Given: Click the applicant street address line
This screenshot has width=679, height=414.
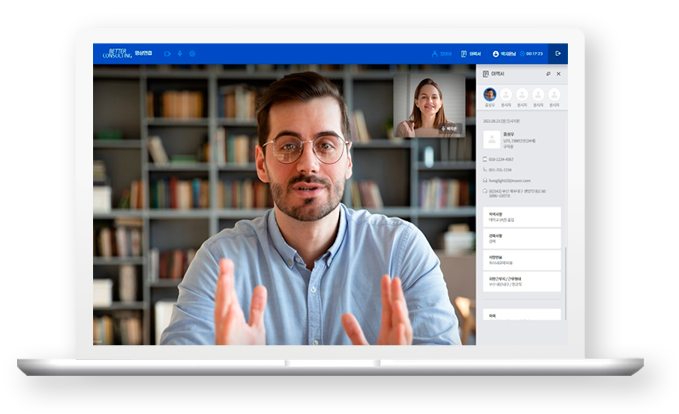Looking at the screenshot, I should [x=517, y=193].
